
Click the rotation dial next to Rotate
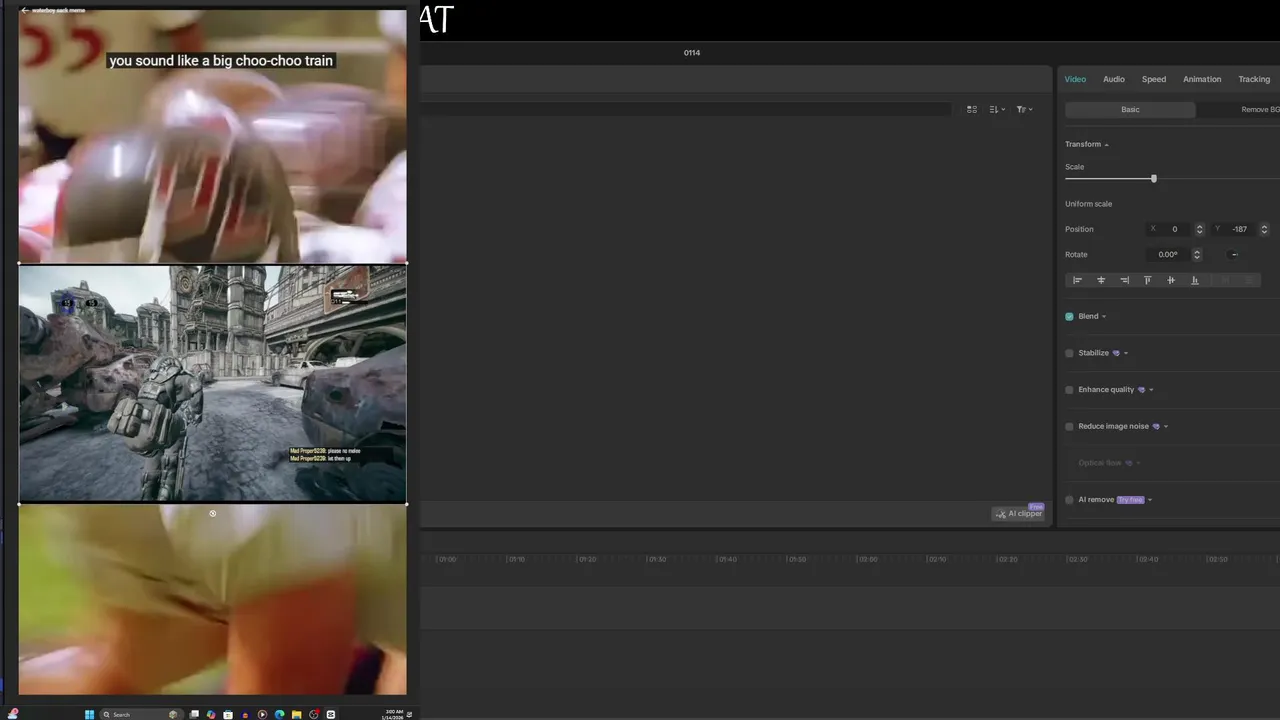pos(1234,254)
